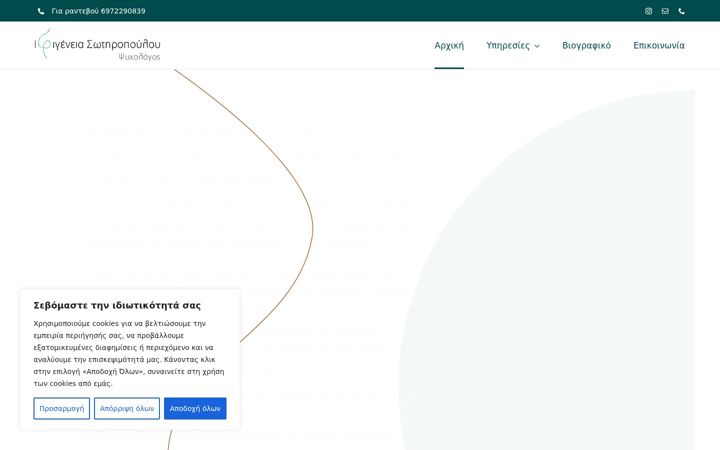Click the Σεβόμαστε την ιδιωτικότητά σας heading
The height and width of the screenshot is (450, 720).
click(117, 305)
